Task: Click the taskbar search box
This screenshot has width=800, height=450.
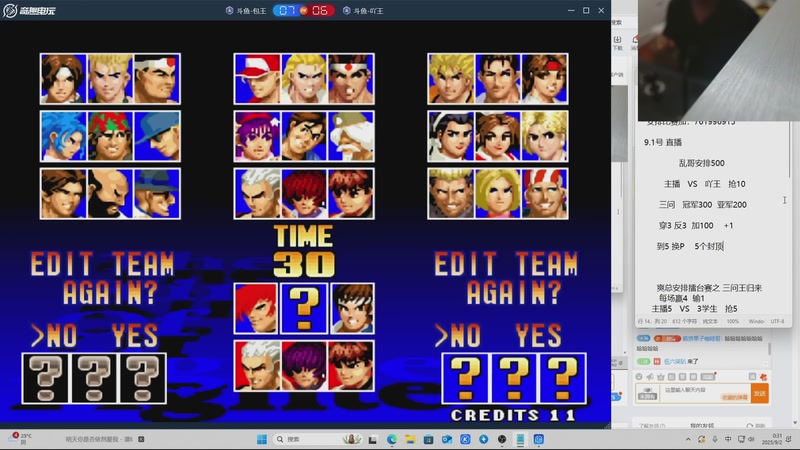Action: coord(318,439)
